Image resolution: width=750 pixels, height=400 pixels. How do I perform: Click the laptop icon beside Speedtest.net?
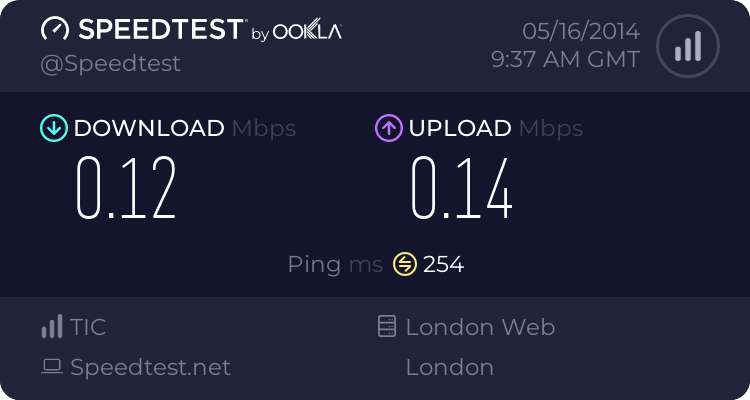[x=51, y=367]
